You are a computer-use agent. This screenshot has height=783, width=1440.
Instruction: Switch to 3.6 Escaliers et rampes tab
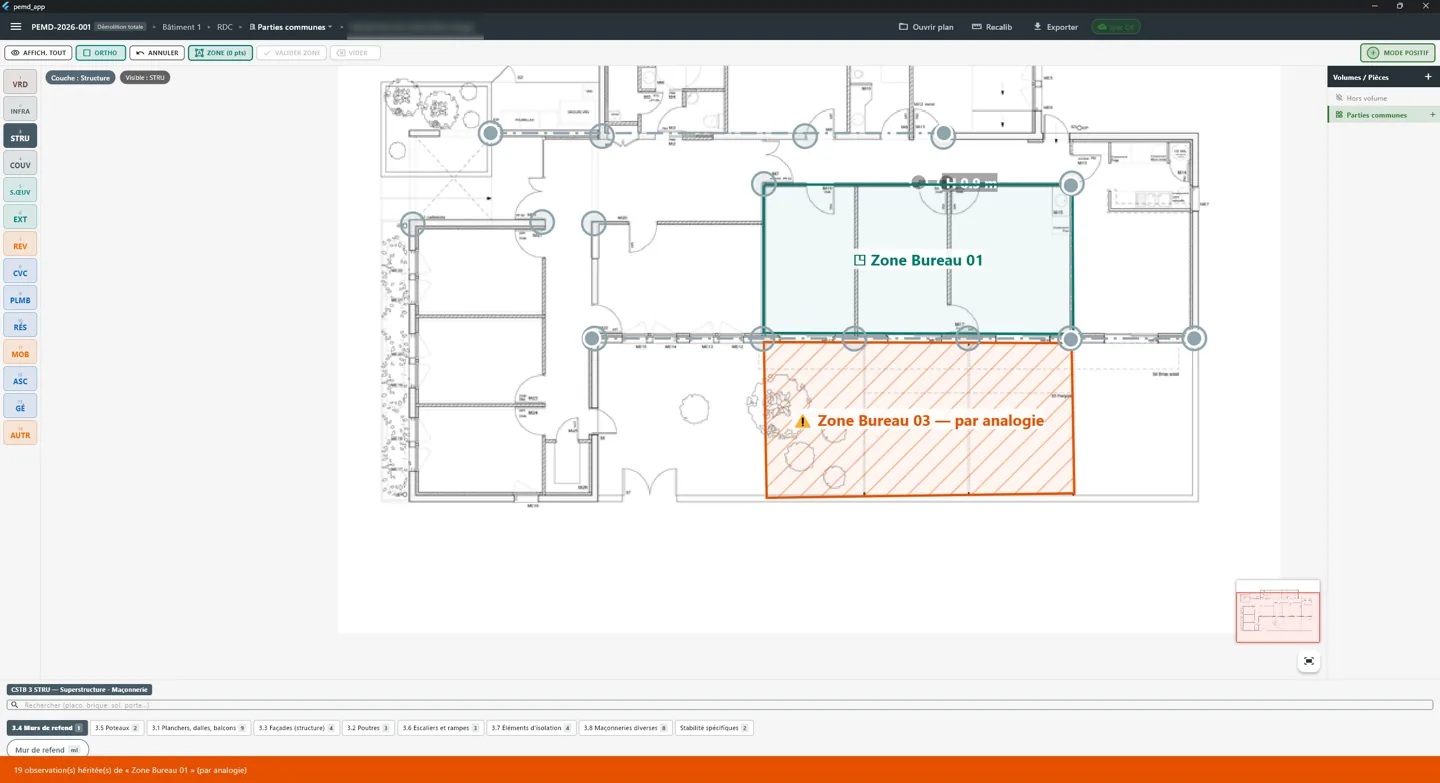[440, 728]
